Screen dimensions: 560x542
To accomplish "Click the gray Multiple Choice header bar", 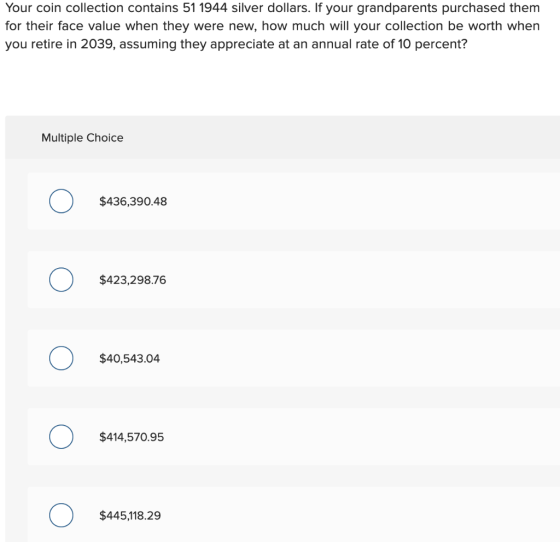I will point(282,137).
